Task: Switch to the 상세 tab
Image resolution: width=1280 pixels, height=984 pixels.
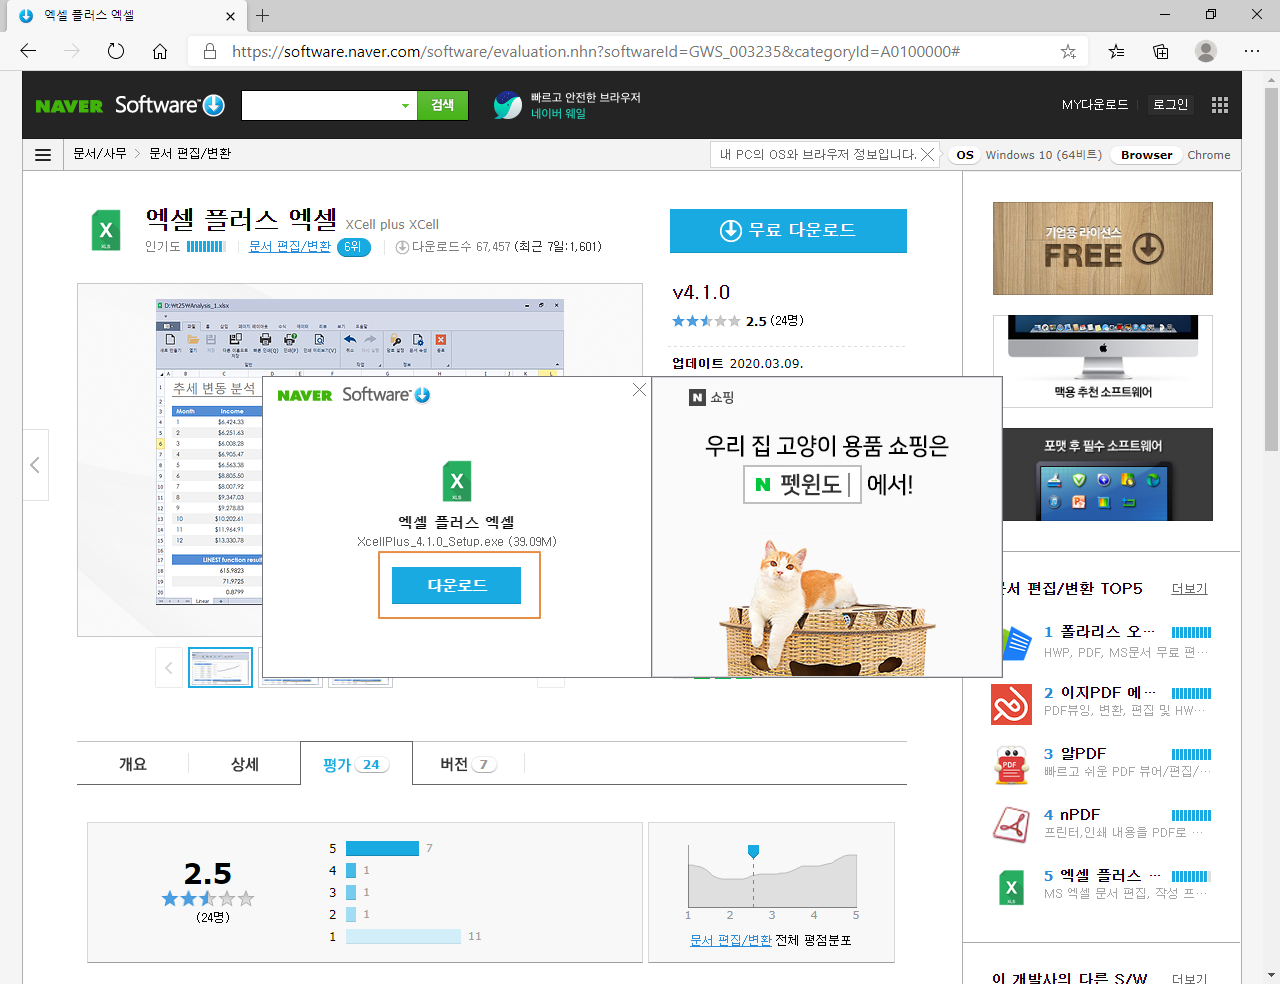Action: point(245,764)
